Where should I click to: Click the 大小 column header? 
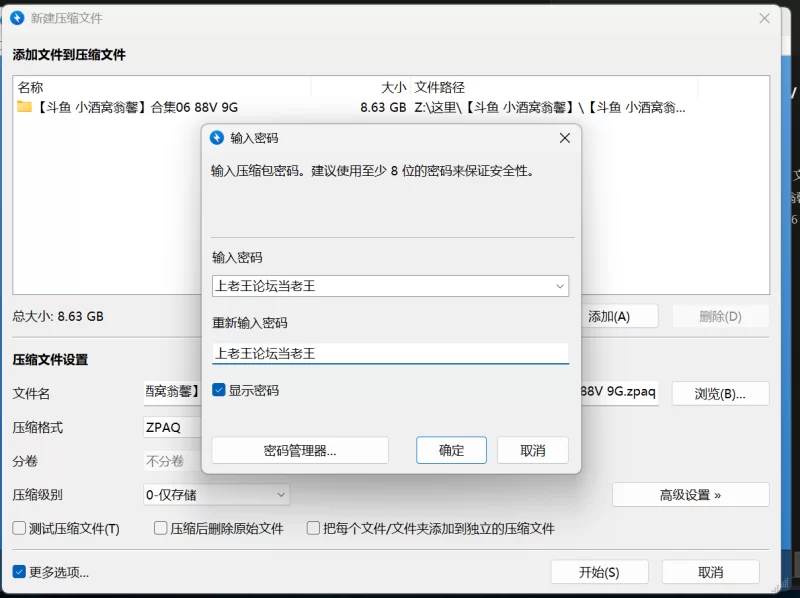(361, 87)
